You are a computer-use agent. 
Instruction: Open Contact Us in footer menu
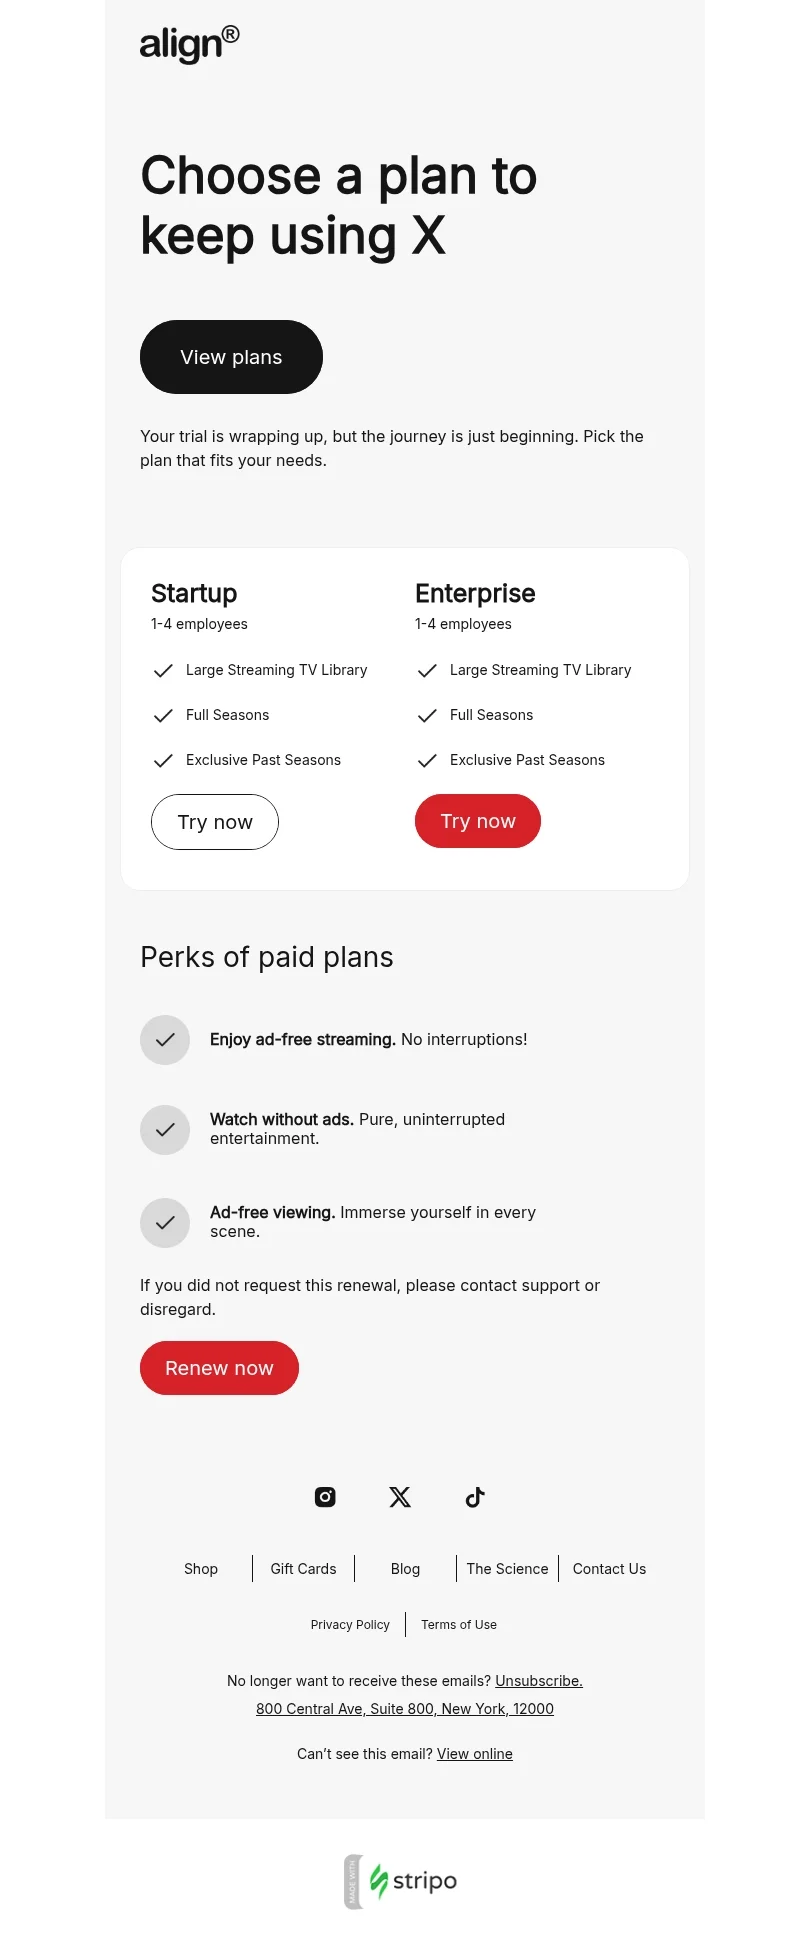609,1569
